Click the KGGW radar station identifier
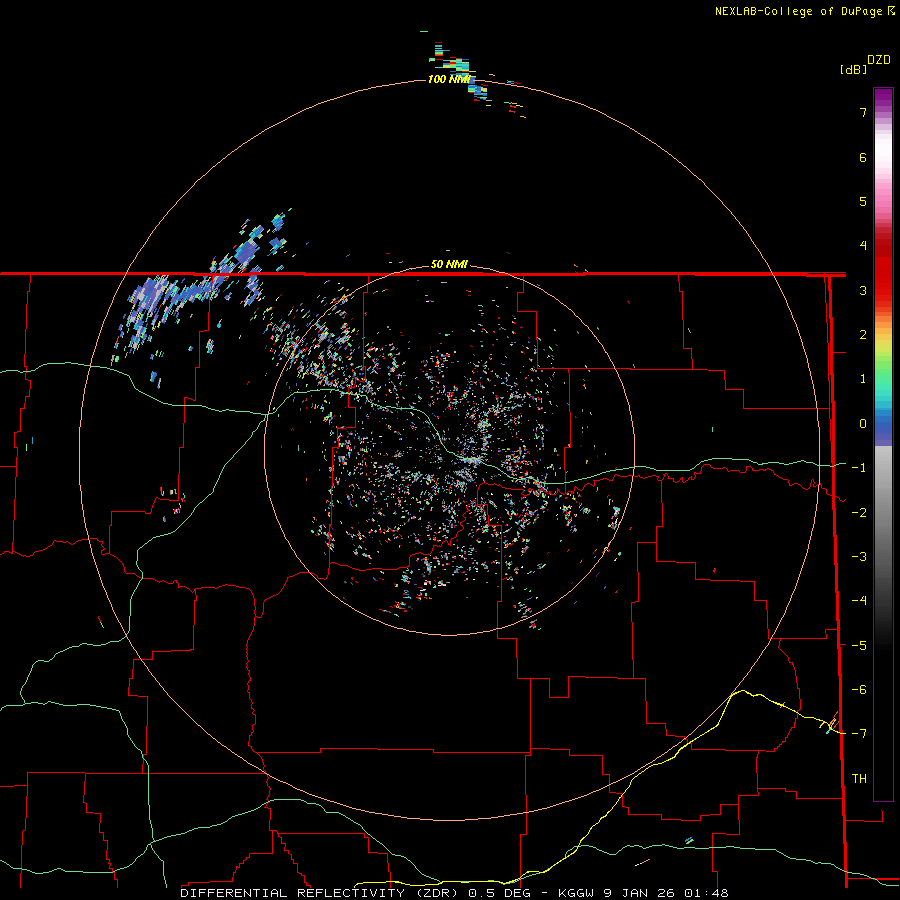The height and width of the screenshot is (900, 900). click(x=576, y=893)
